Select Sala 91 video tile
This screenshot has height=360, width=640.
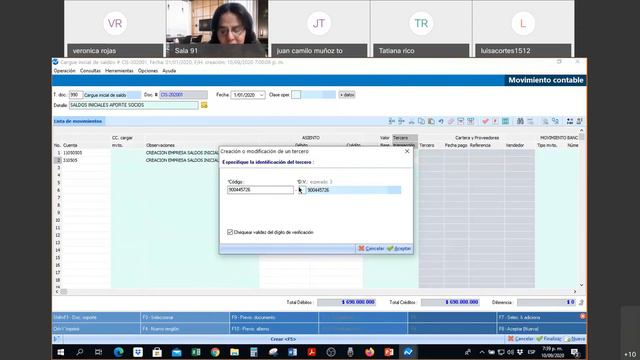[217, 29]
